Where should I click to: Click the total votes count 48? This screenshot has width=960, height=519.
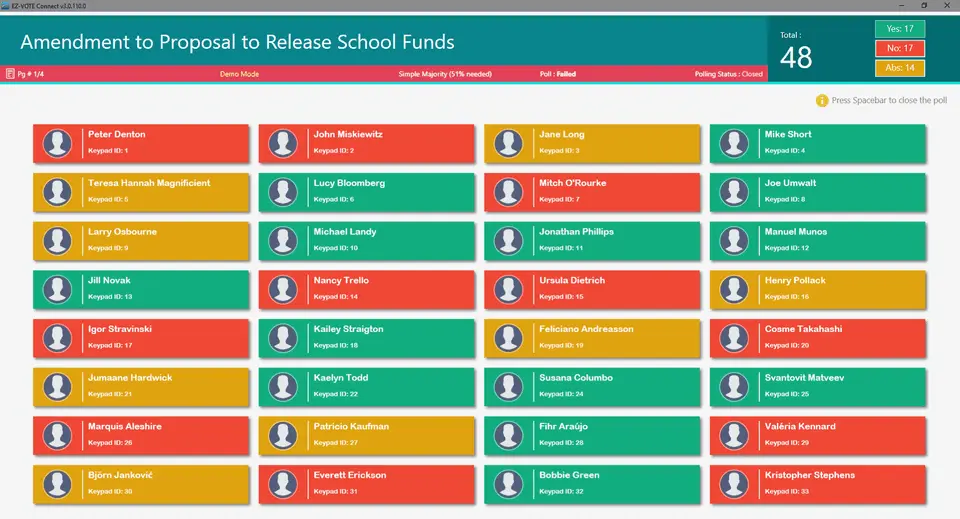tap(796, 58)
